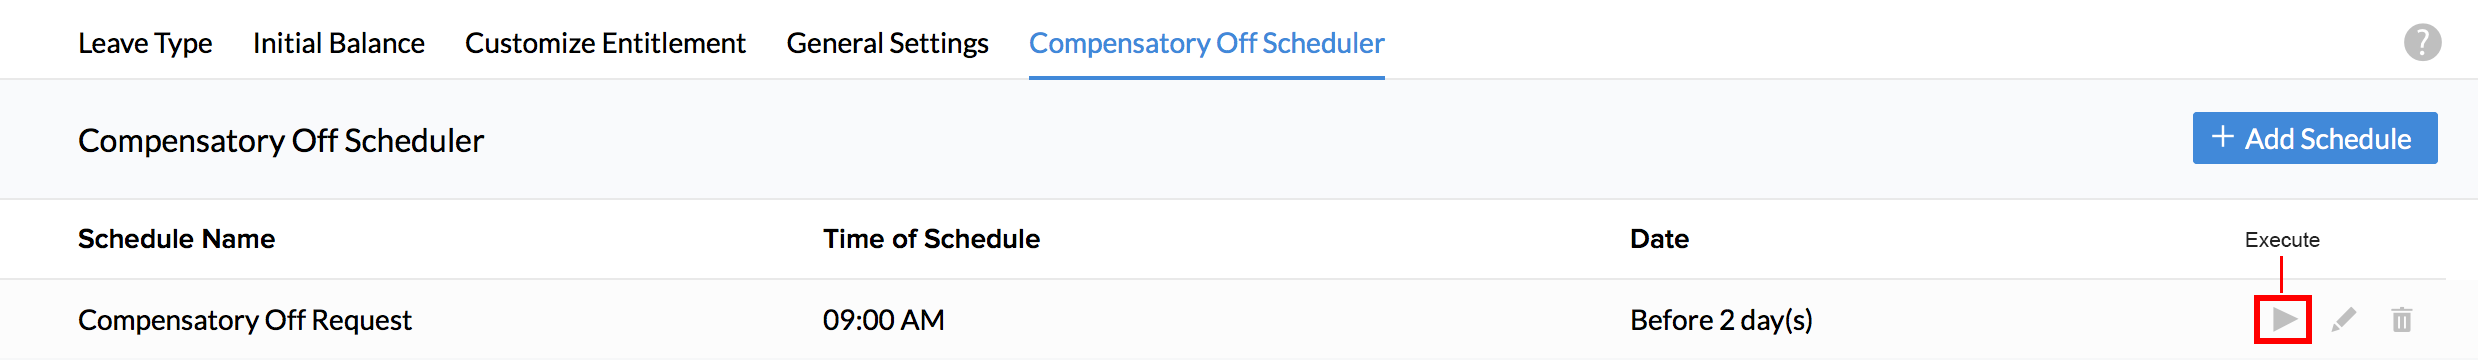The width and height of the screenshot is (2478, 364).
Task: Click the Time of Schedule column header
Action: 931,239
